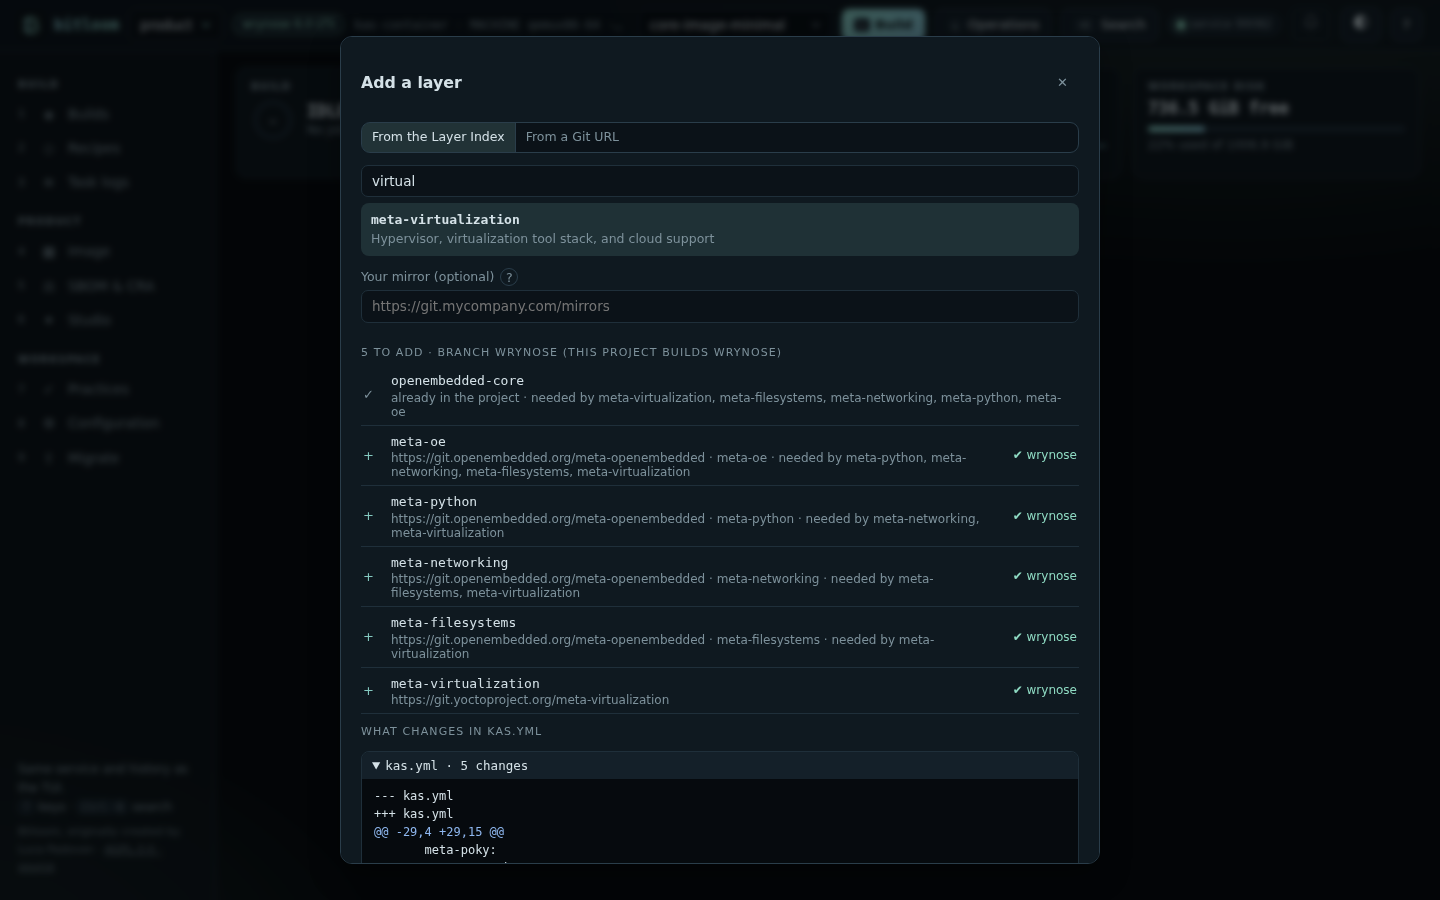Focus the layer search field containing 'virtual'
The image size is (1440, 900).
coord(720,181)
